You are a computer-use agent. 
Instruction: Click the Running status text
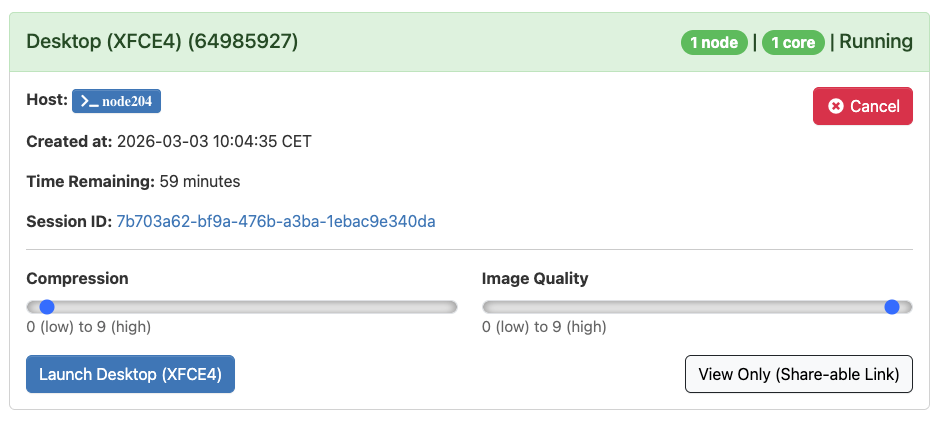(875, 42)
